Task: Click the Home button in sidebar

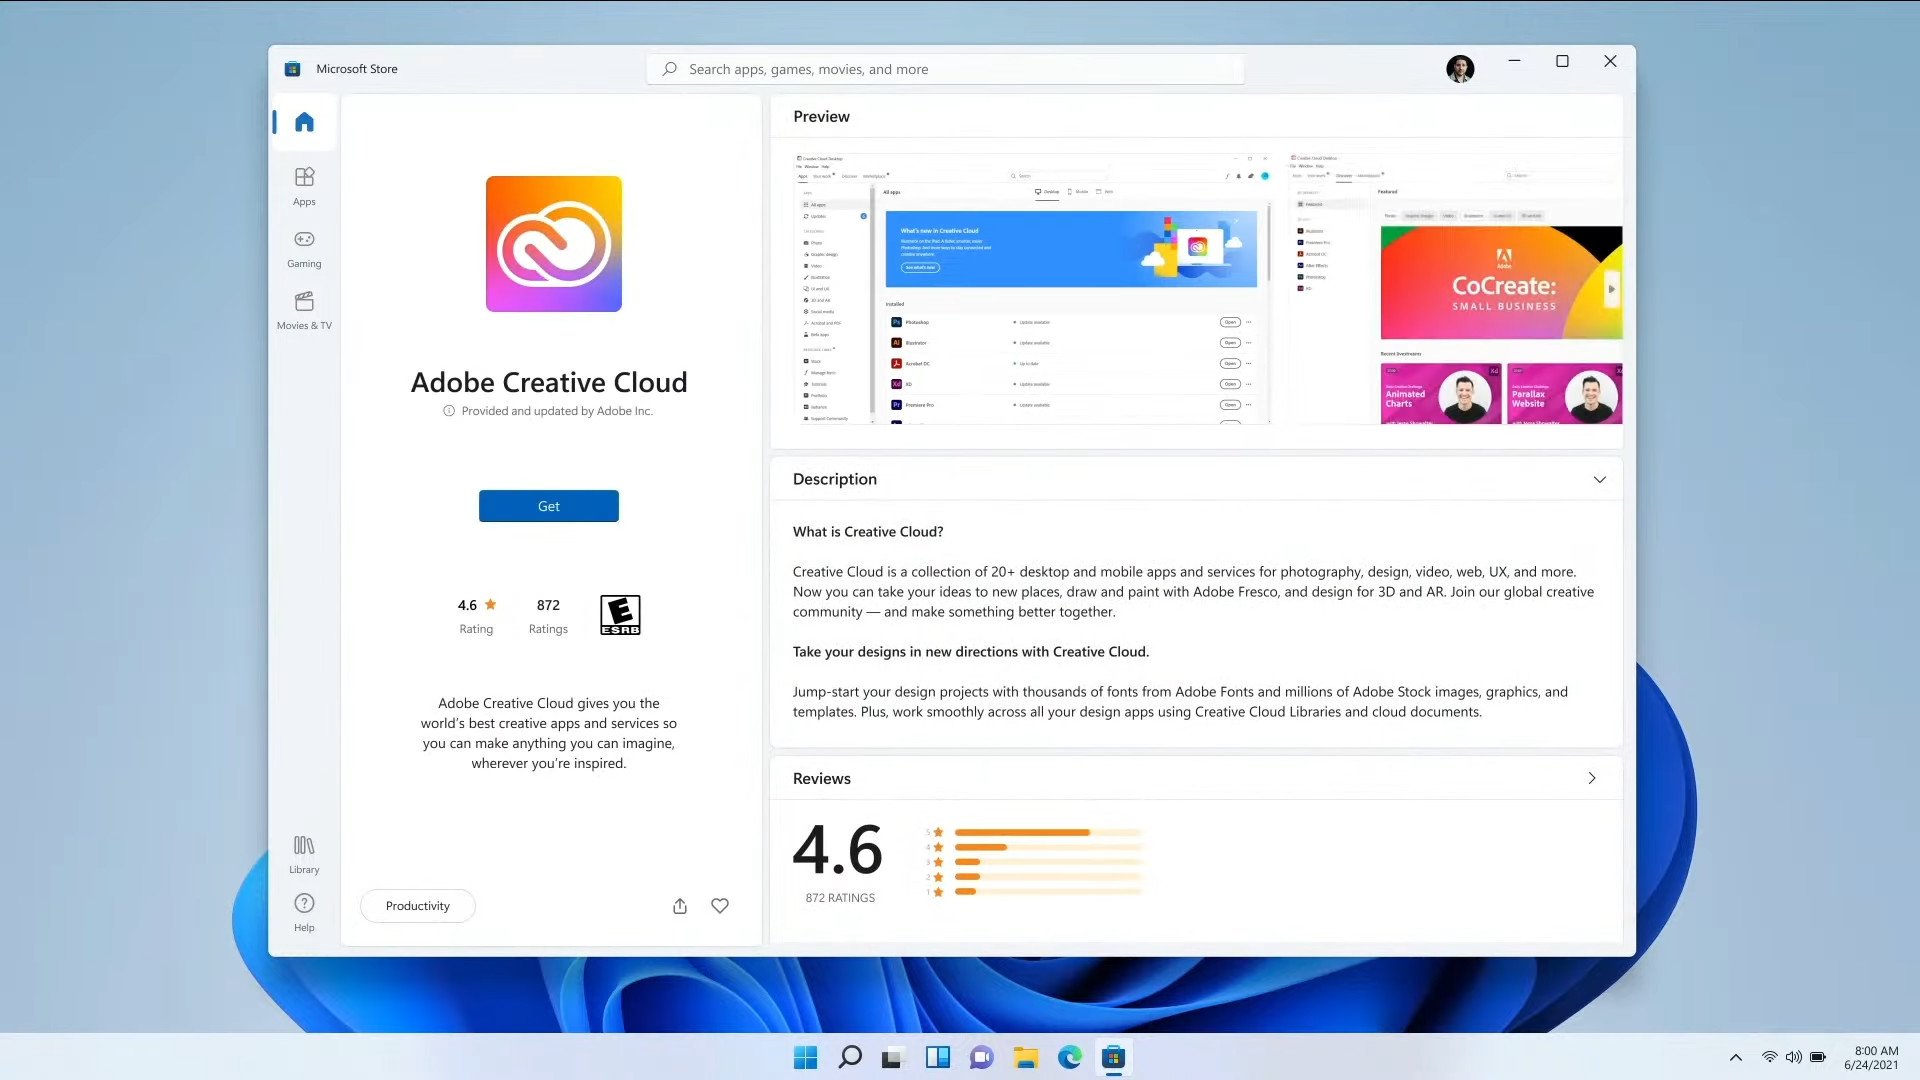Action: pyautogui.click(x=303, y=121)
